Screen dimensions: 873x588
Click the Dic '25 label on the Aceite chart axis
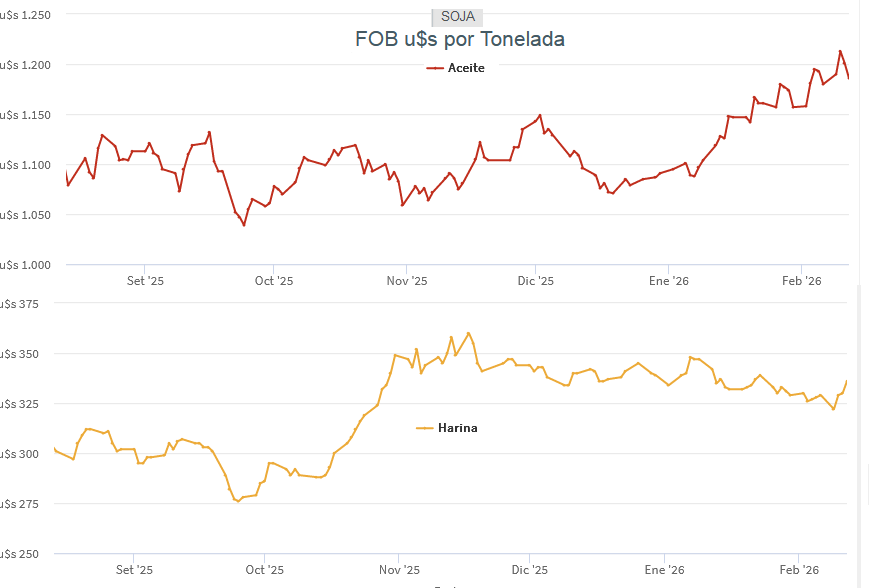point(535,281)
